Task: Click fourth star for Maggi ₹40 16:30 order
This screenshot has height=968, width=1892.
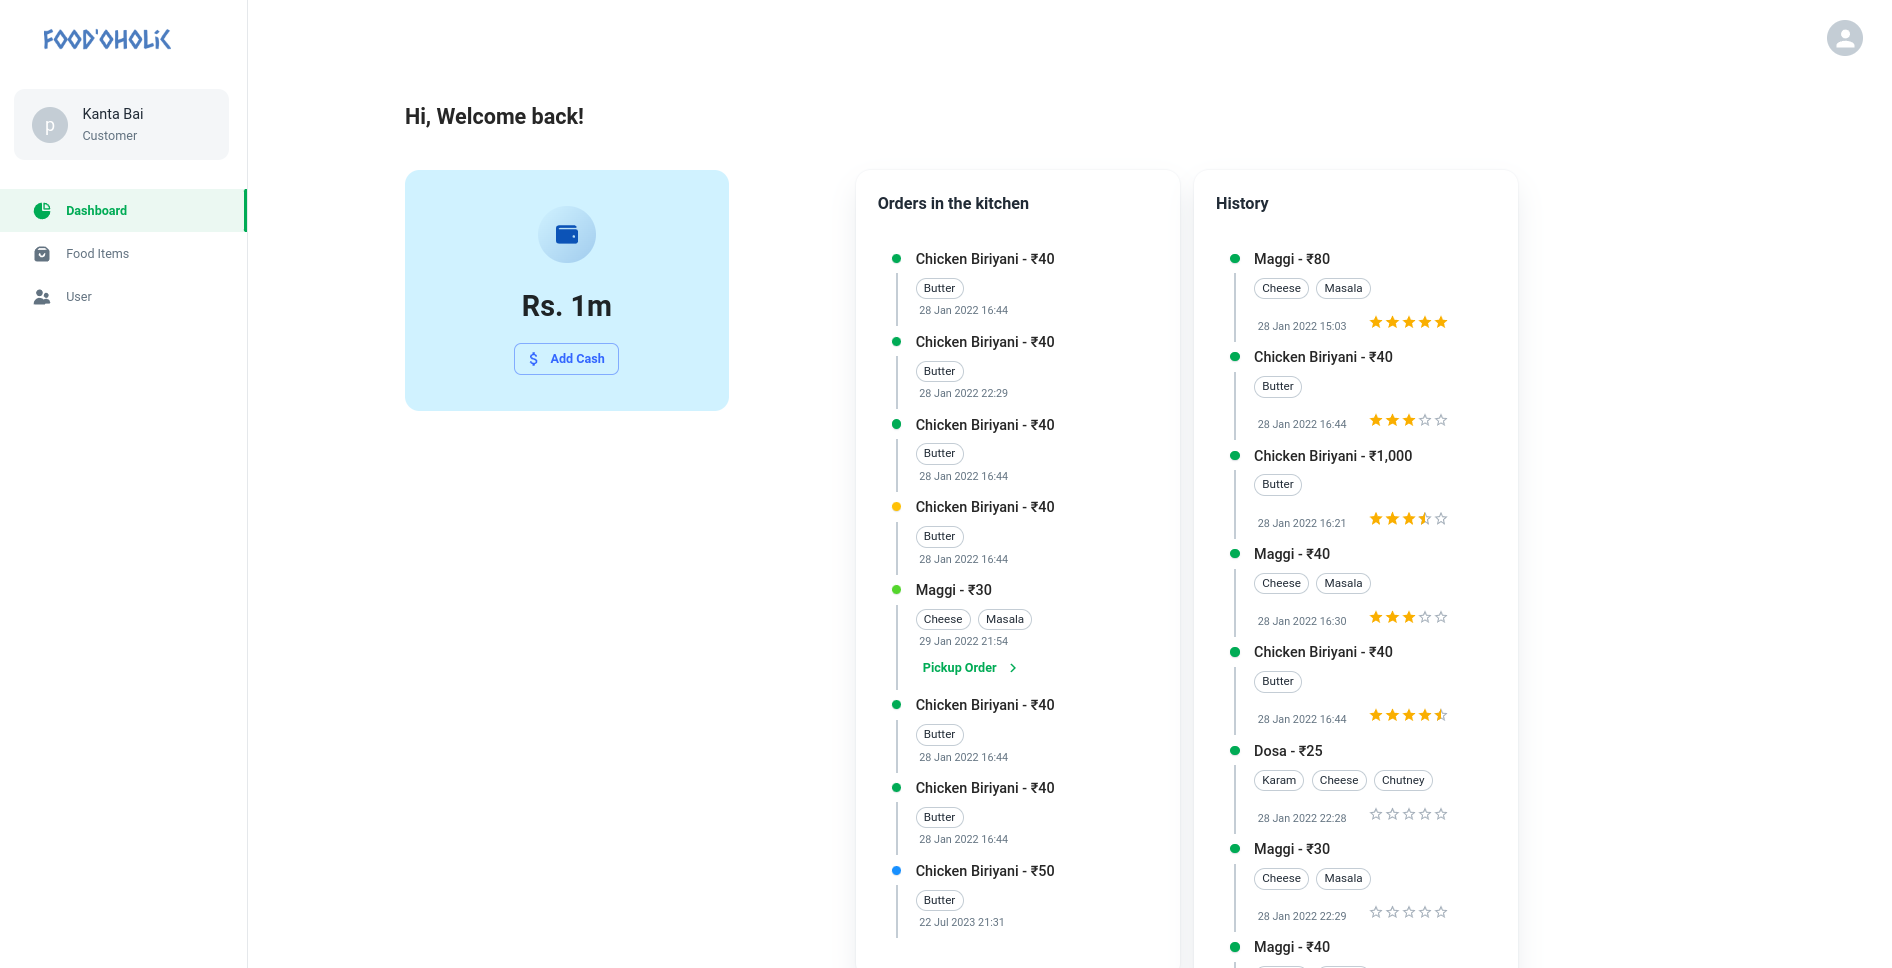Action: tap(1425, 617)
